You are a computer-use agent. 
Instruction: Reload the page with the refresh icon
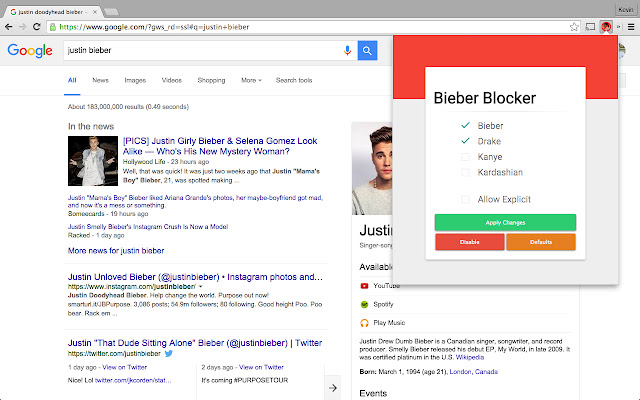coord(36,27)
